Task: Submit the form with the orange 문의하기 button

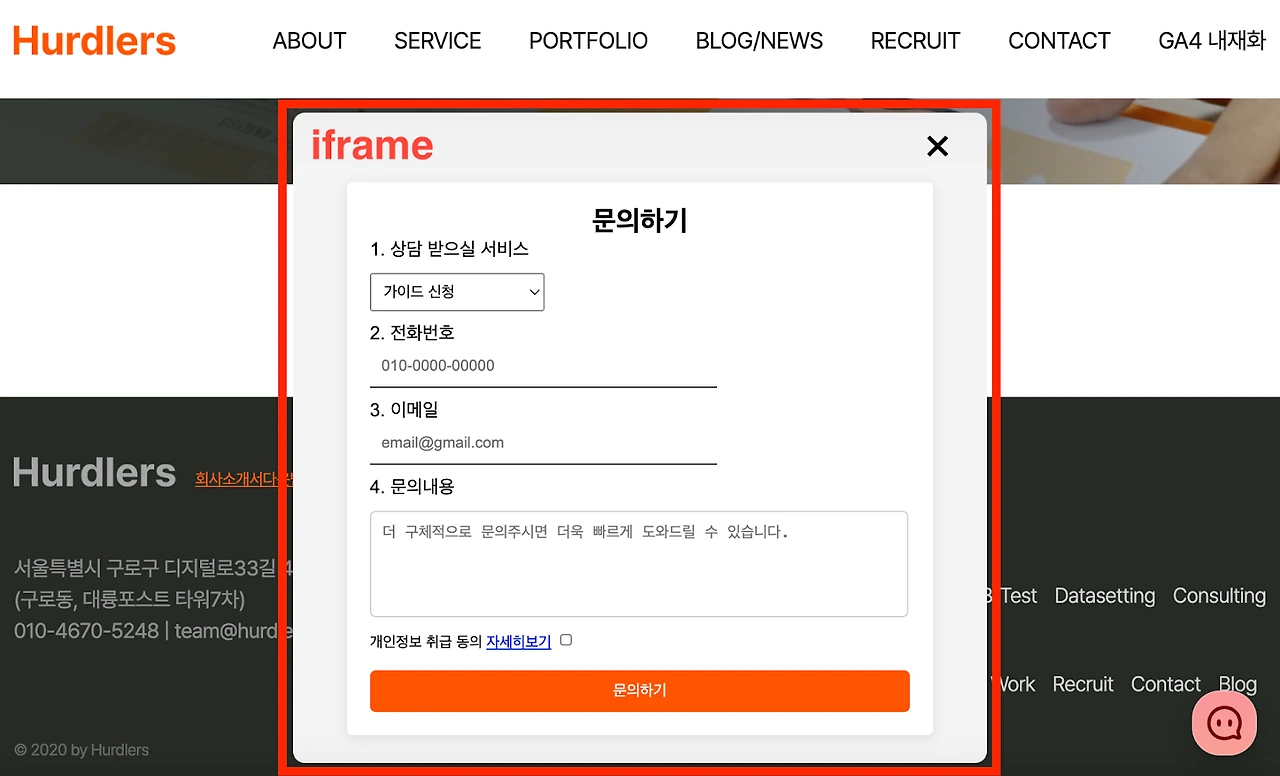Action: 640,691
